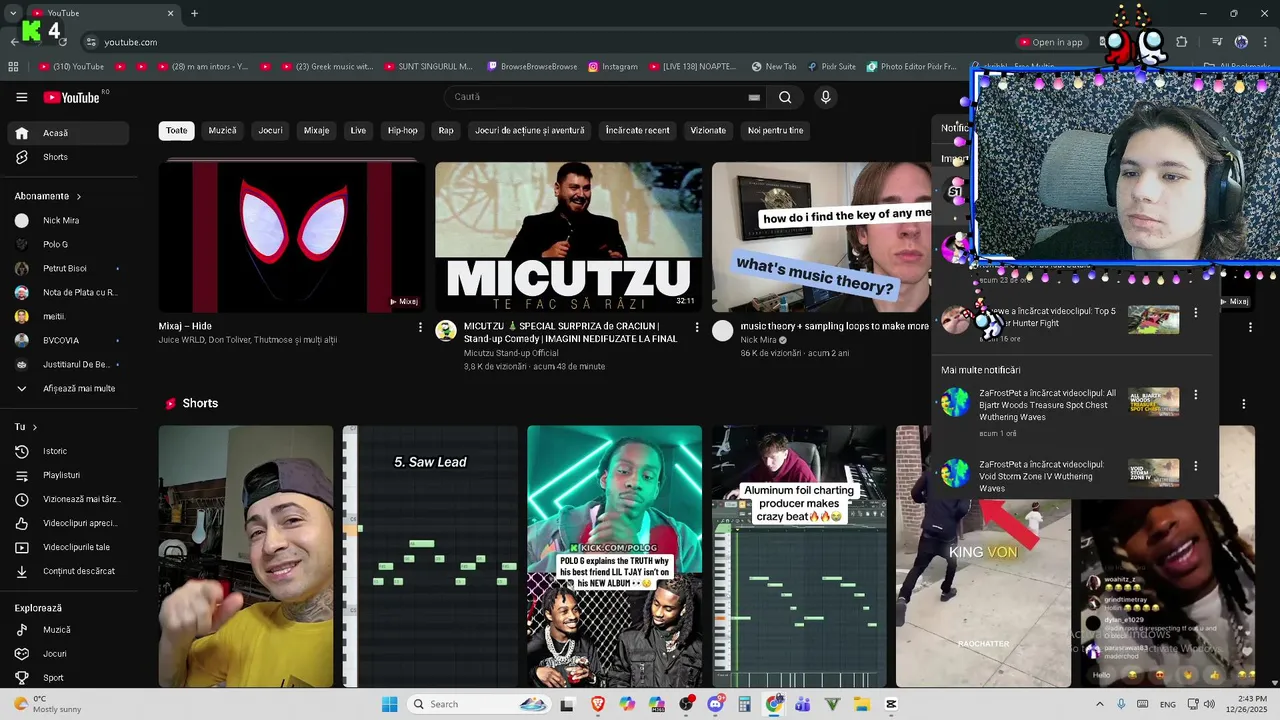Open options for Void Storm Zone notification
This screenshot has width=1280, height=720.
(x=1195, y=466)
